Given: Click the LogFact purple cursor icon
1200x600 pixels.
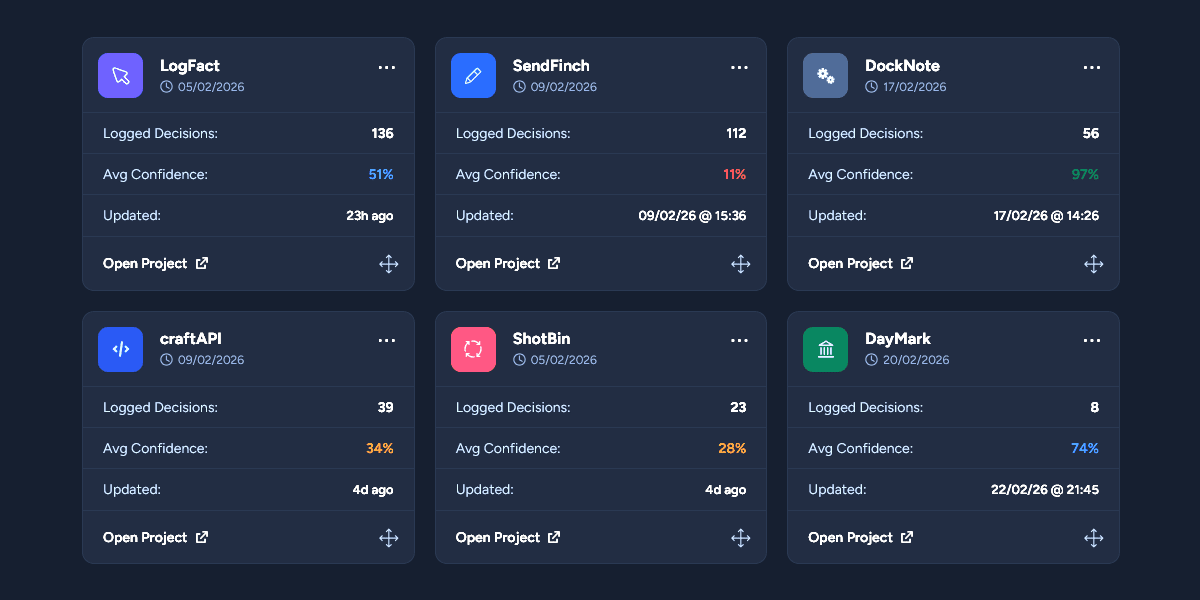Looking at the screenshot, I should pos(120,76).
